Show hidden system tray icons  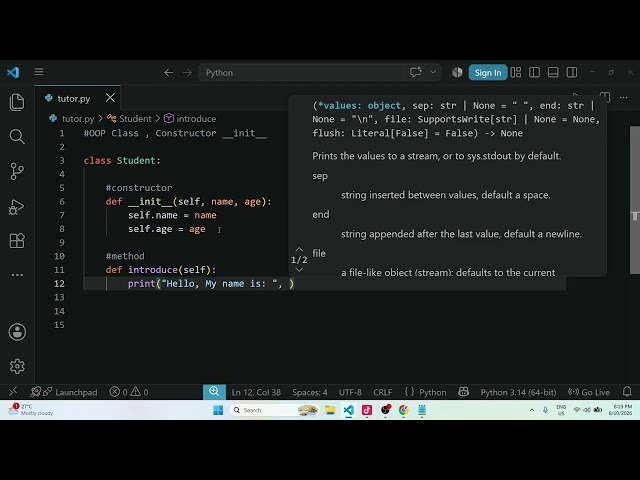(531, 410)
